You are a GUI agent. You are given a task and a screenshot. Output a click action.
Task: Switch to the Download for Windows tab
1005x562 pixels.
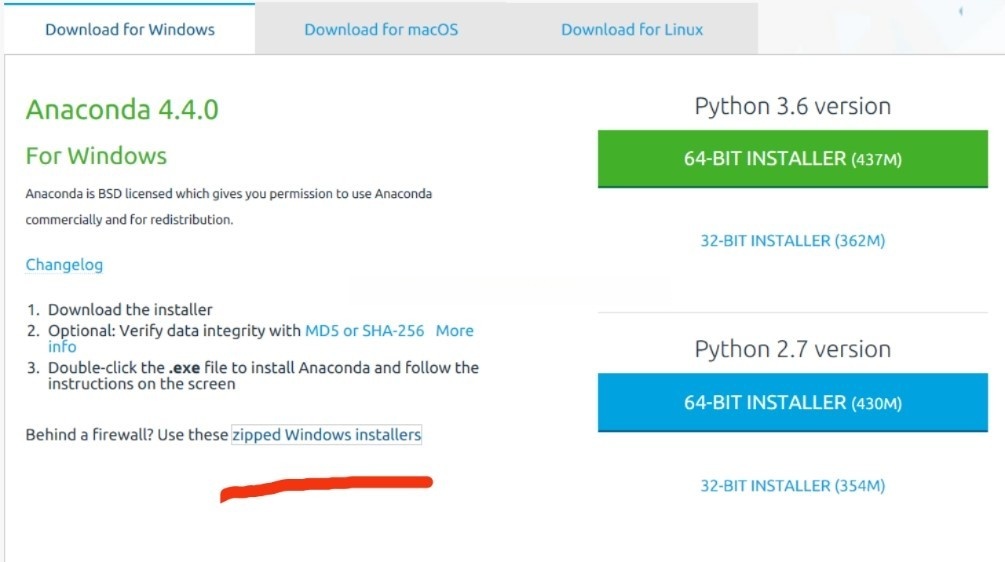click(x=130, y=29)
